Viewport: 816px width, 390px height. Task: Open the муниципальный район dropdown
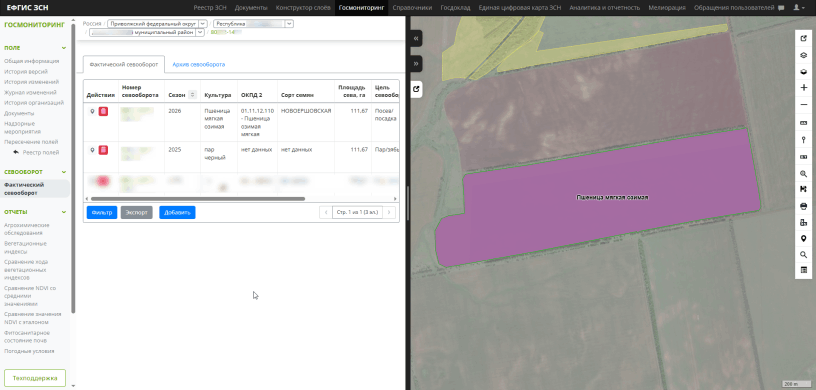tap(146, 32)
